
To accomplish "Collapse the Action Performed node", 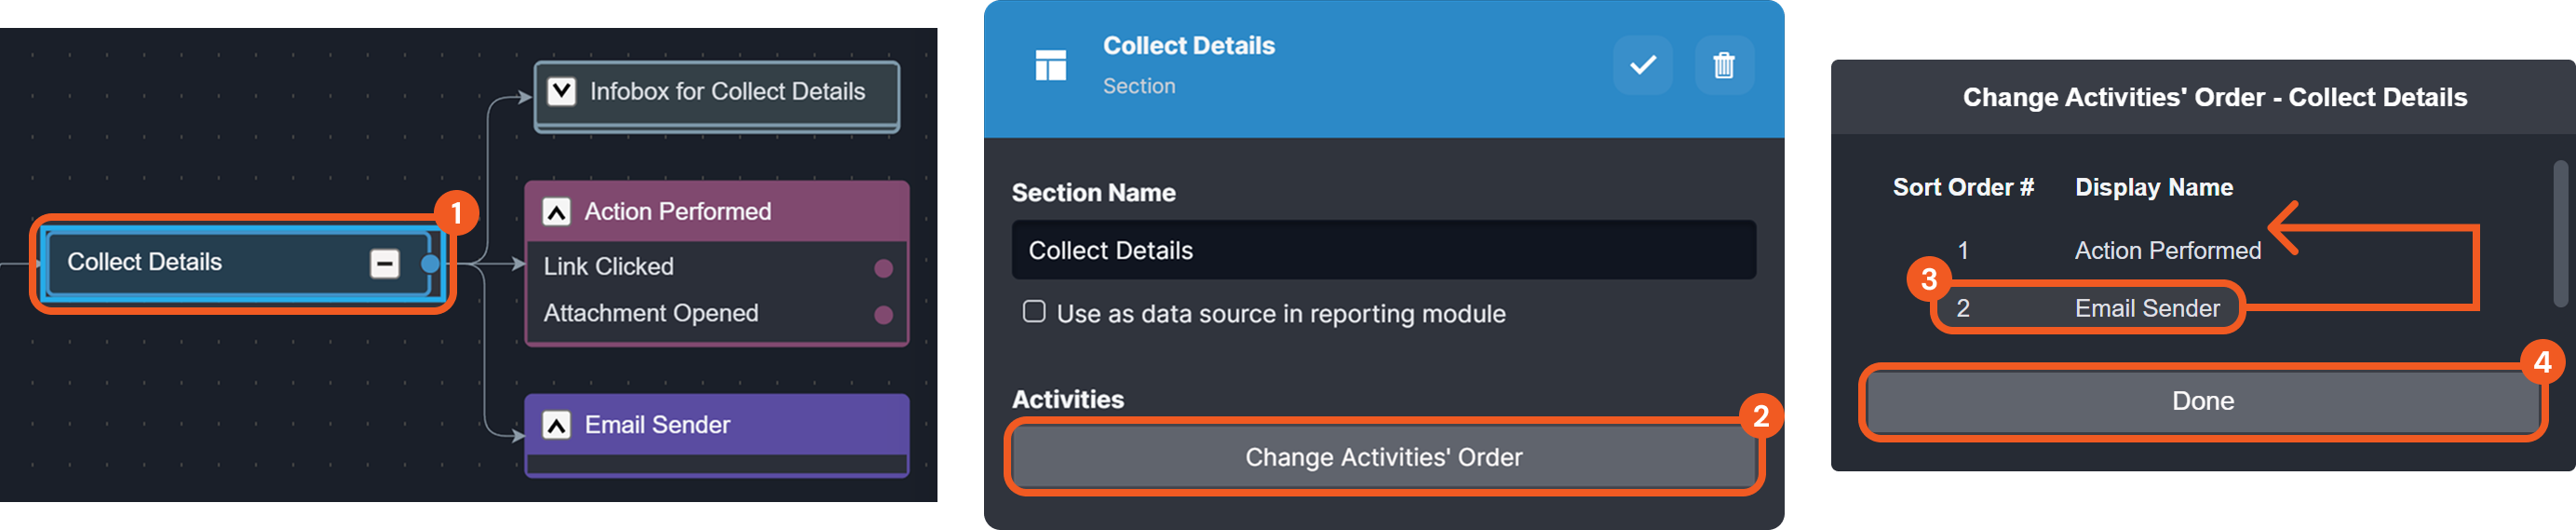I will [x=557, y=212].
